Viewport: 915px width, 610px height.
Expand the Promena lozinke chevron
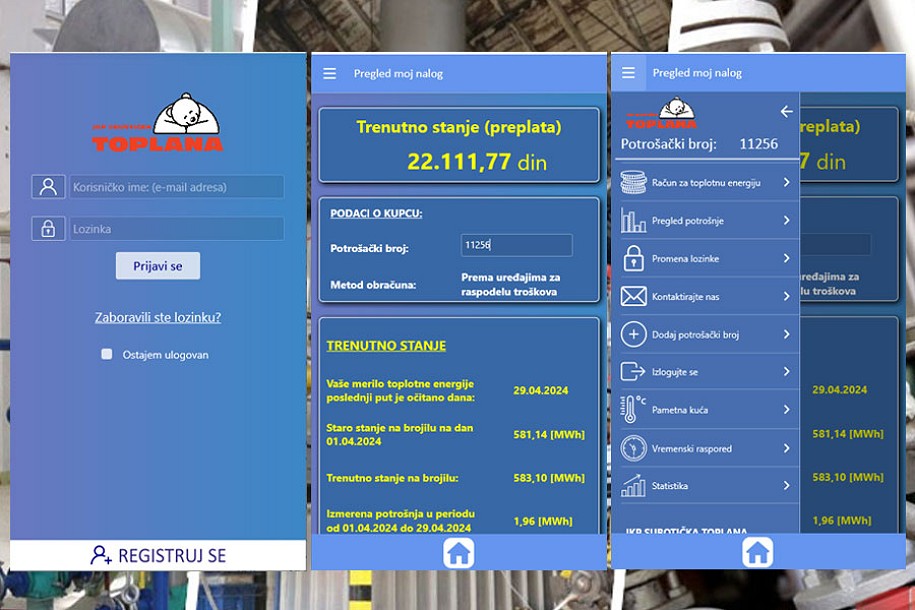click(x=787, y=258)
